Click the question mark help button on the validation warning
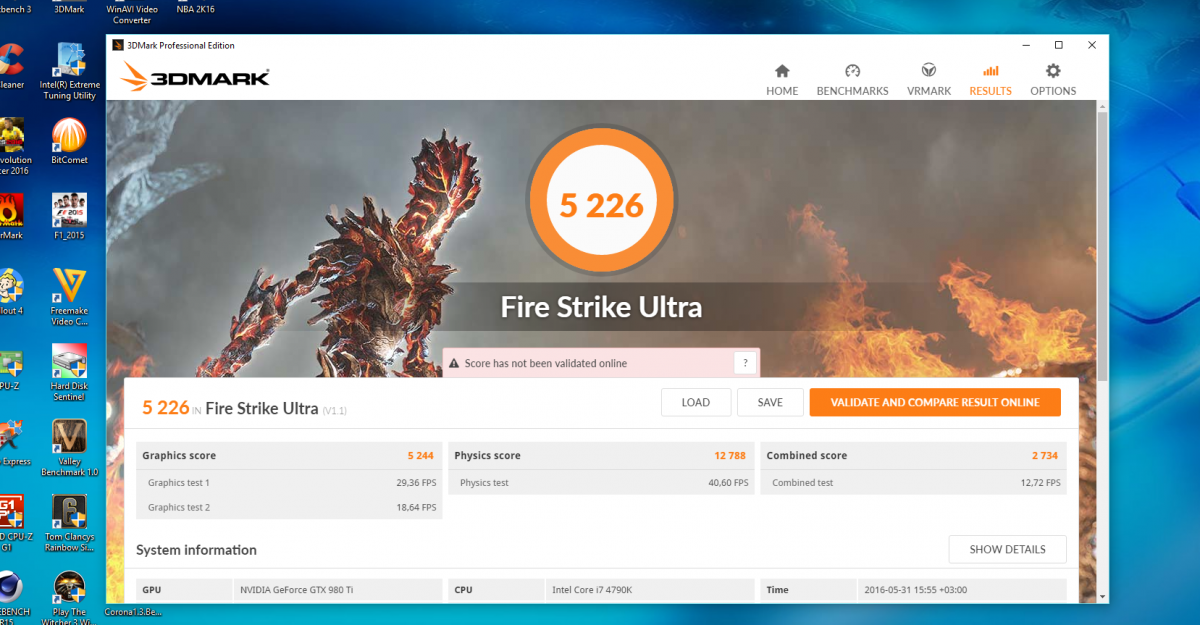The height and width of the screenshot is (625, 1200). click(743, 363)
